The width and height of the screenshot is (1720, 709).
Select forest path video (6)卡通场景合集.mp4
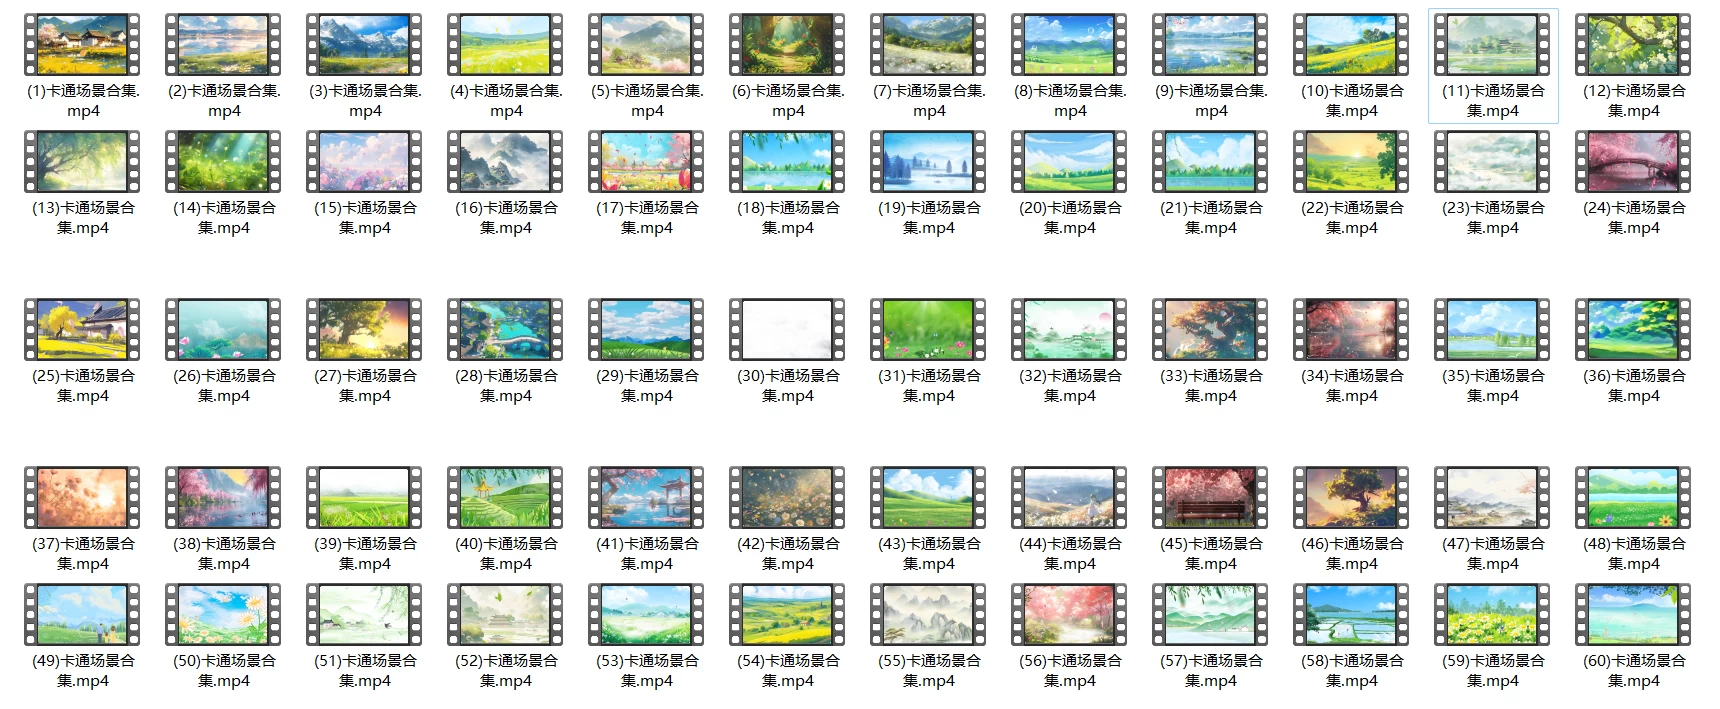coord(788,44)
